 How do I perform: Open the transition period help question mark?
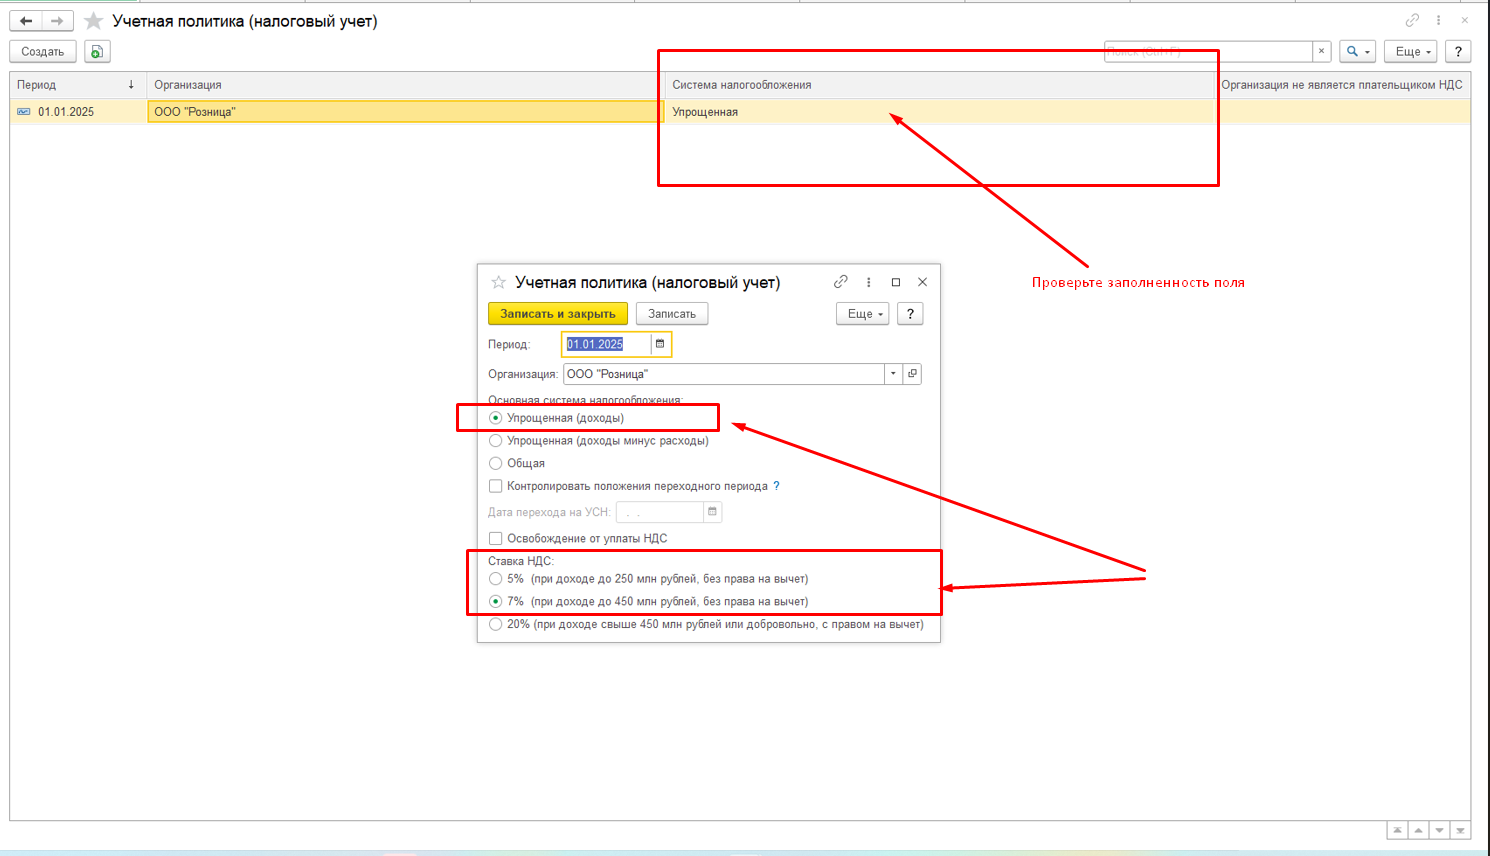point(776,486)
